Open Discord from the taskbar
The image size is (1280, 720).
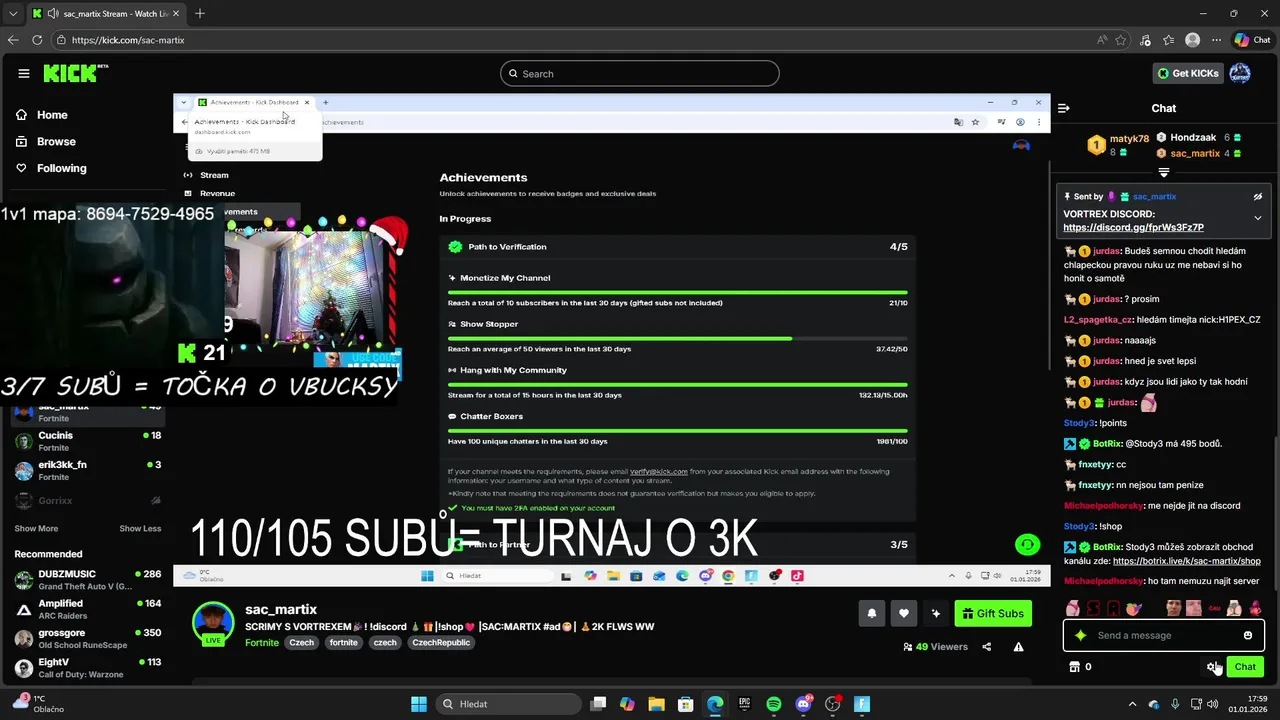803,704
